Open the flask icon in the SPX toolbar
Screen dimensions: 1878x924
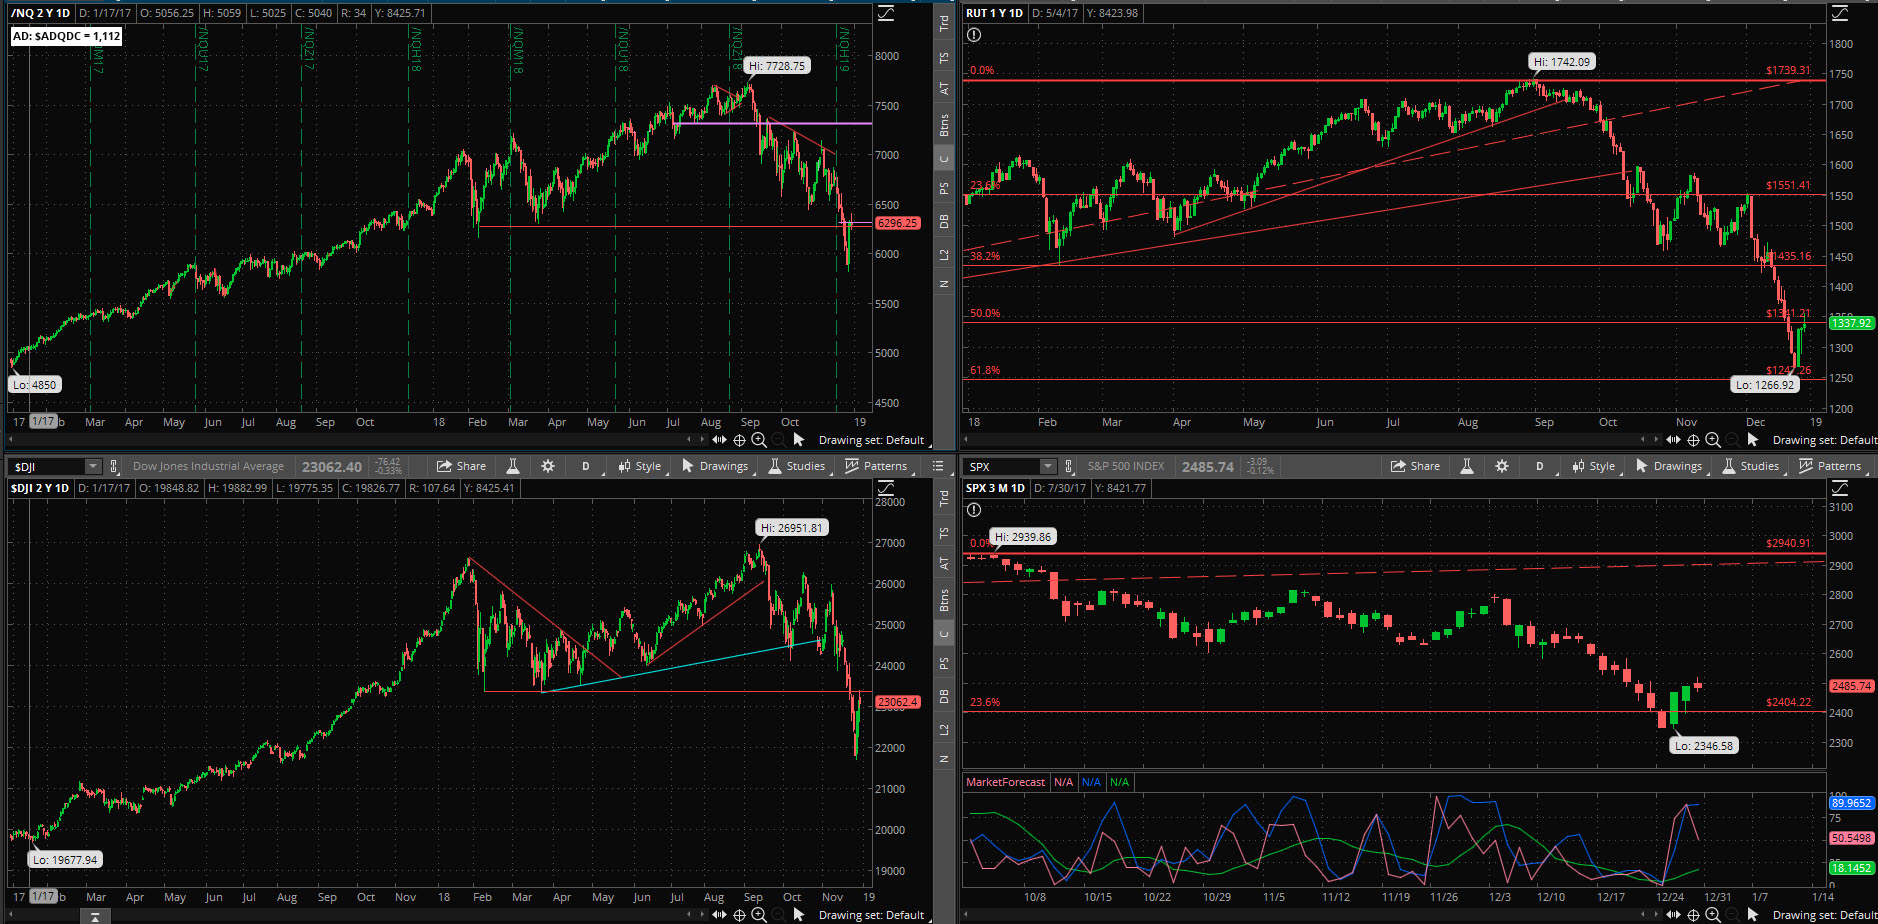(x=1467, y=466)
